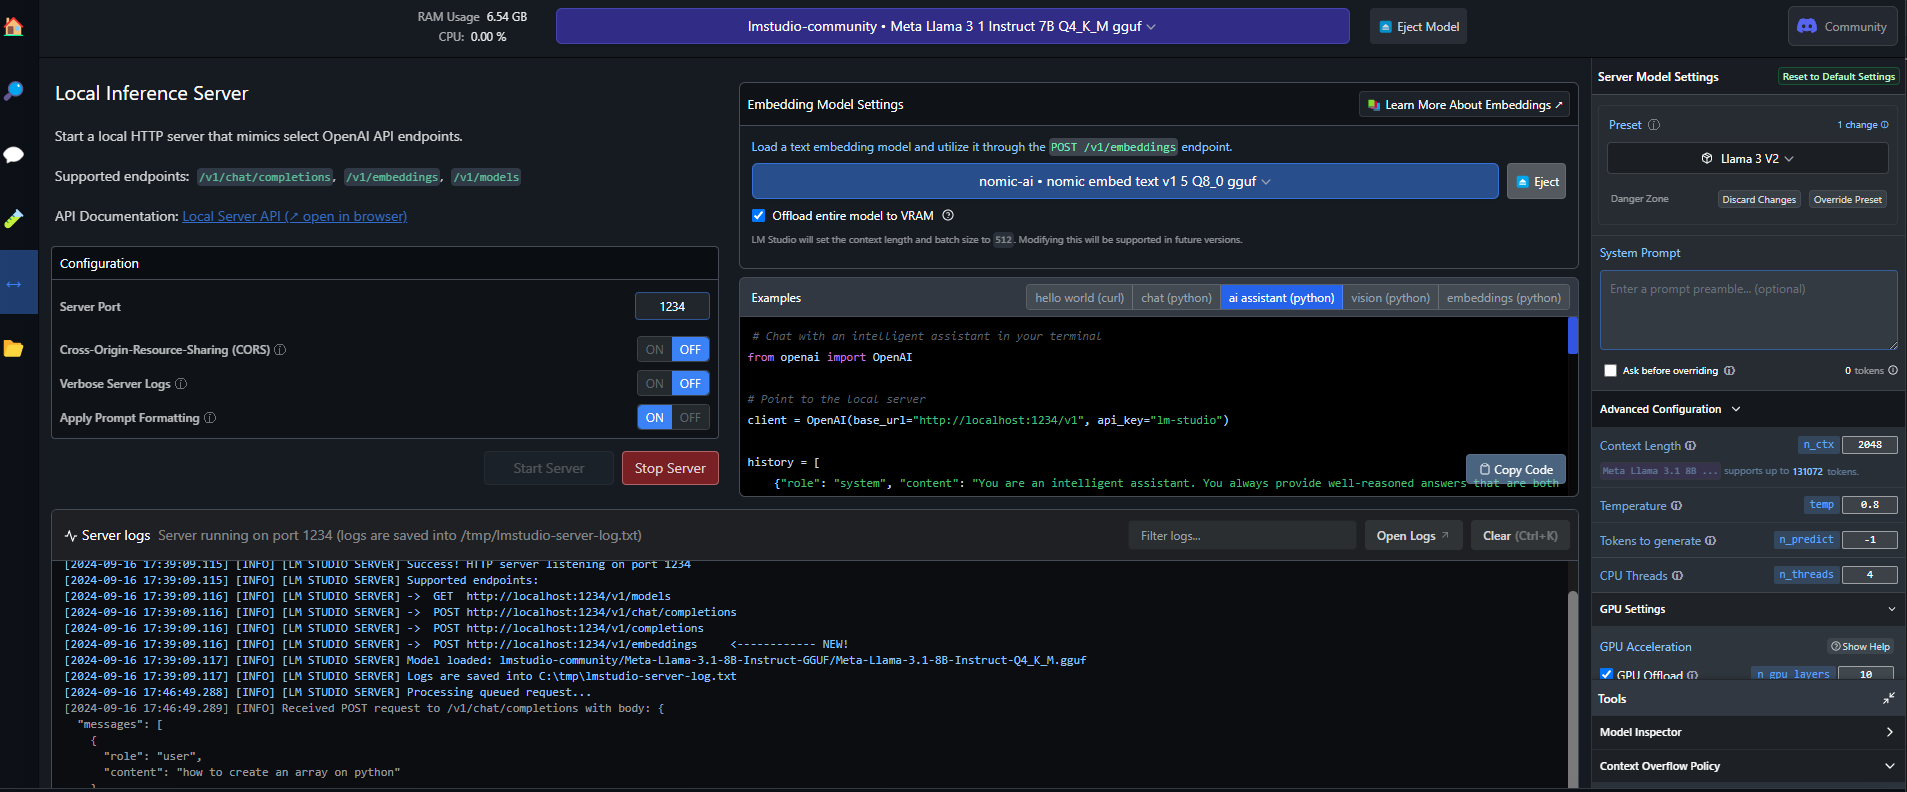Click the Tokens to generate info icon
The height and width of the screenshot is (792, 1907).
click(x=1710, y=541)
